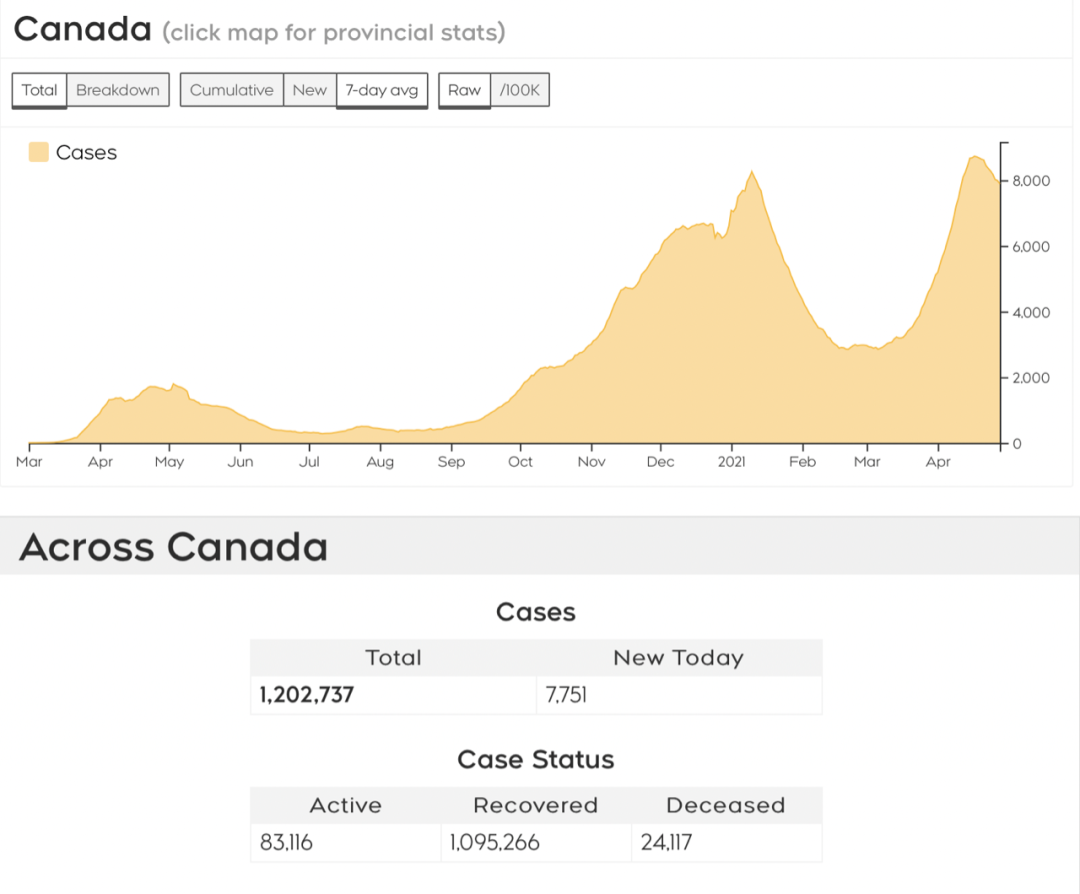Select the Total view button
Screen dimensions: 1080x894
39,90
